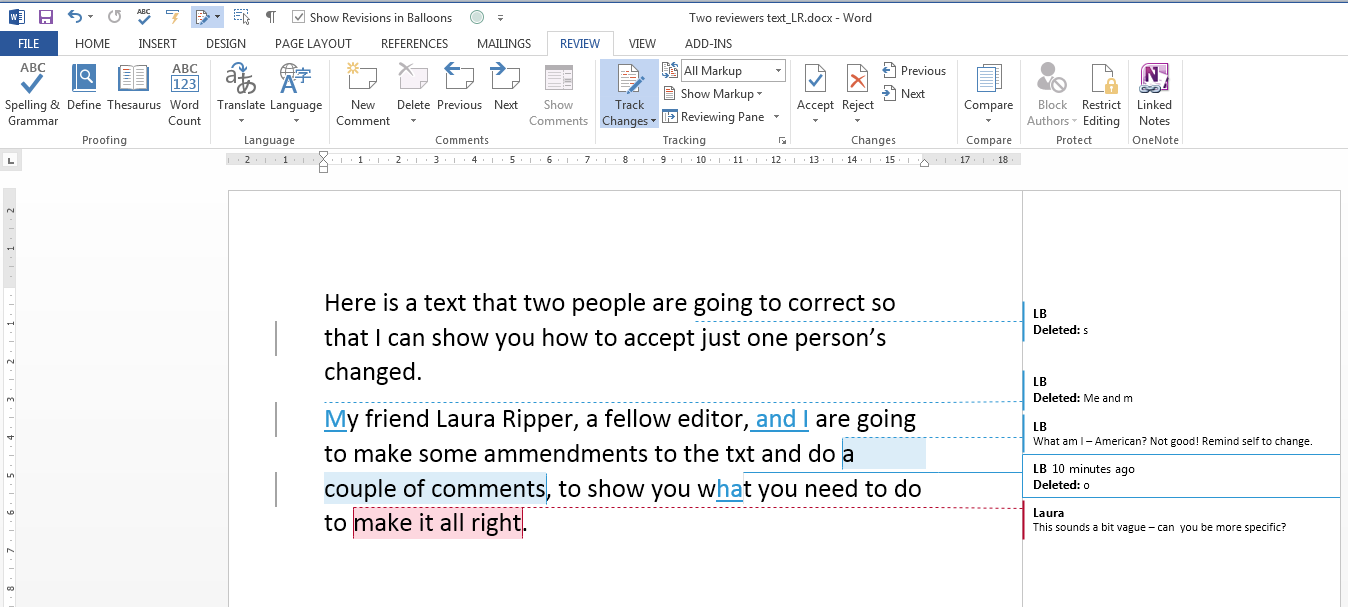
Task: Switch to the PAGE LAYOUT tab
Action: (x=313, y=44)
